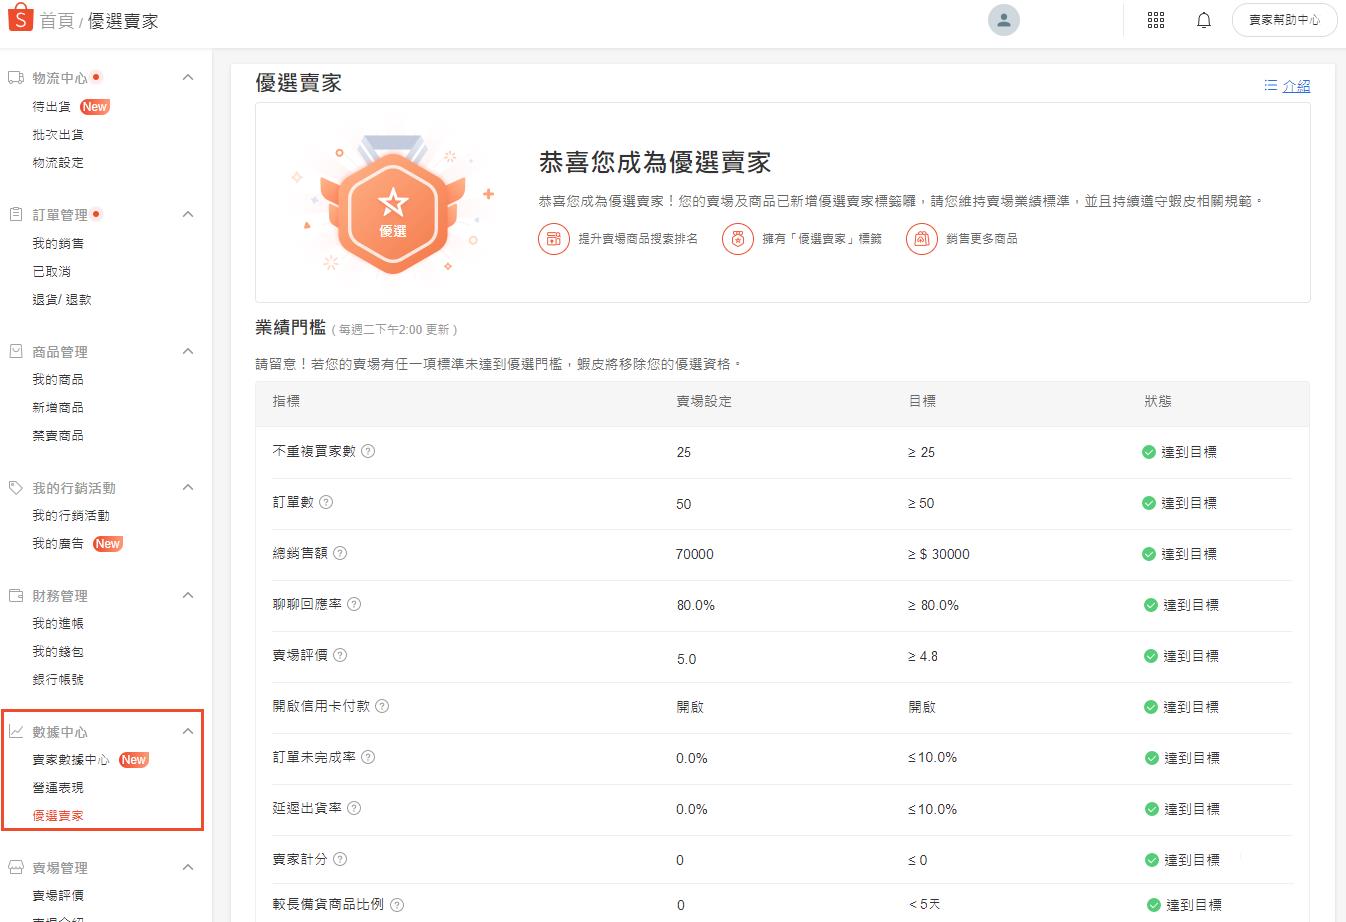This screenshot has width=1346, height=922.
Task: Click help icon next to 開啟信用卡付款
Action: point(382,706)
